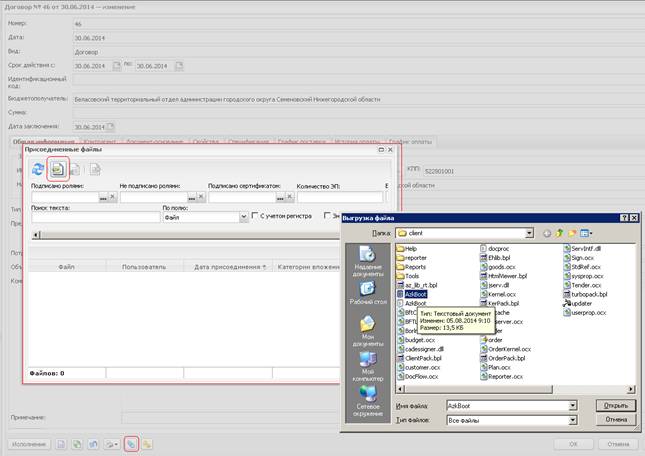Open the По полю dropdown list
This screenshot has height=456, width=645.
coord(242,216)
